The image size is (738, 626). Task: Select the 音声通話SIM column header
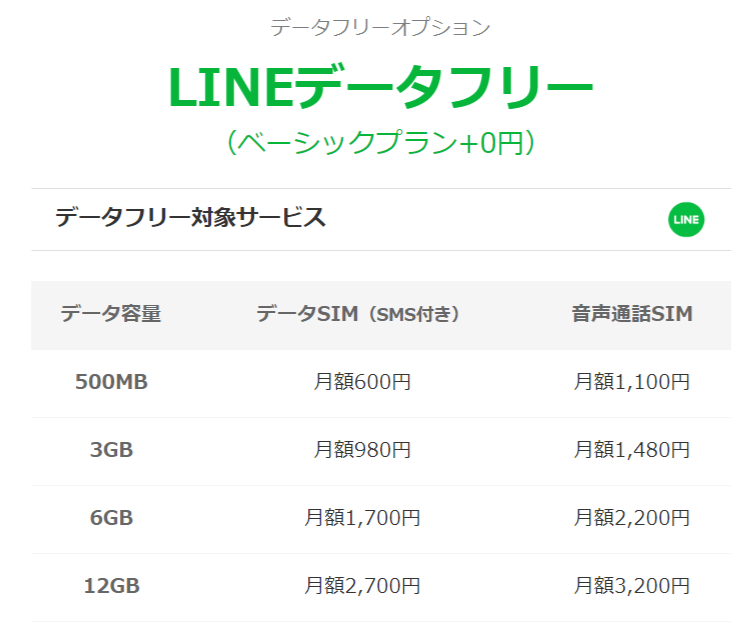click(632, 314)
